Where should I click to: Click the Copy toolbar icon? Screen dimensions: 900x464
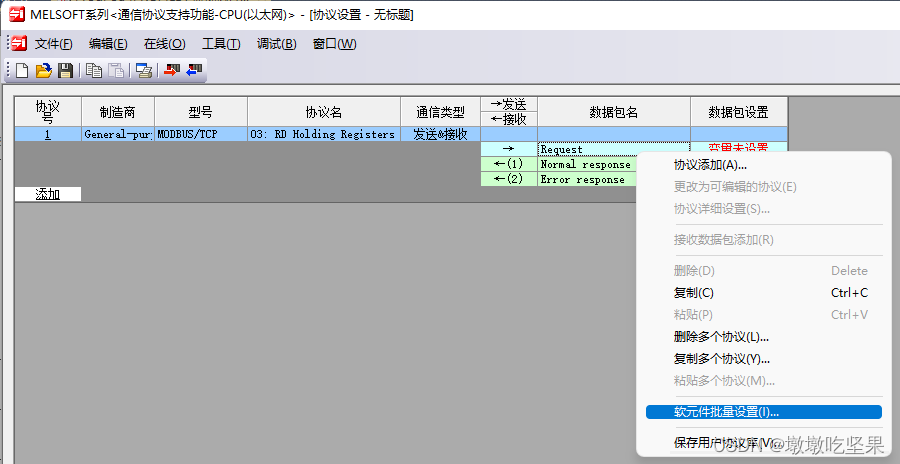(94, 71)
